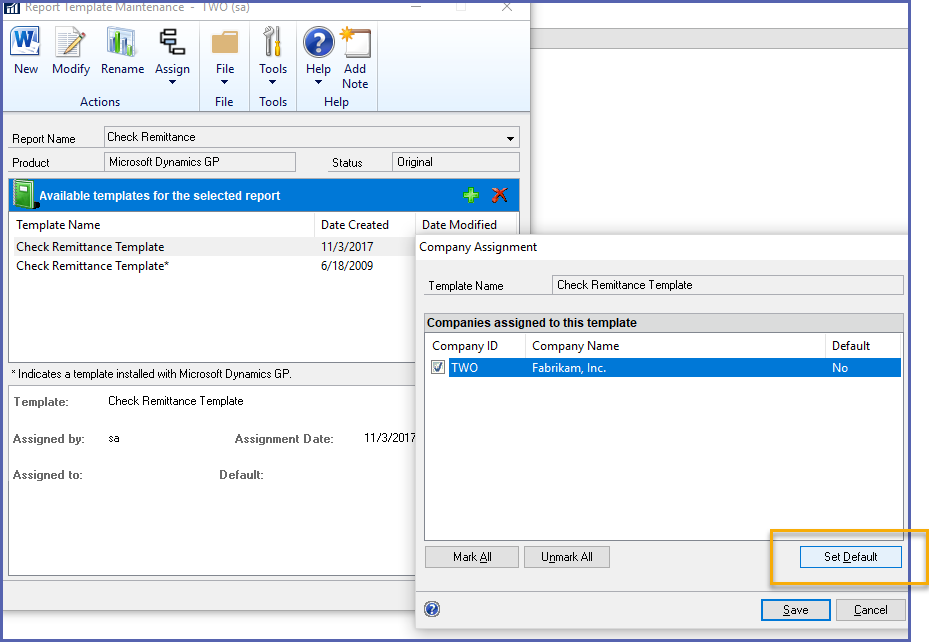Click the Fabrikam, Inc. company name cell
This screenshot has width=929, height=642.
coord(569,368)
